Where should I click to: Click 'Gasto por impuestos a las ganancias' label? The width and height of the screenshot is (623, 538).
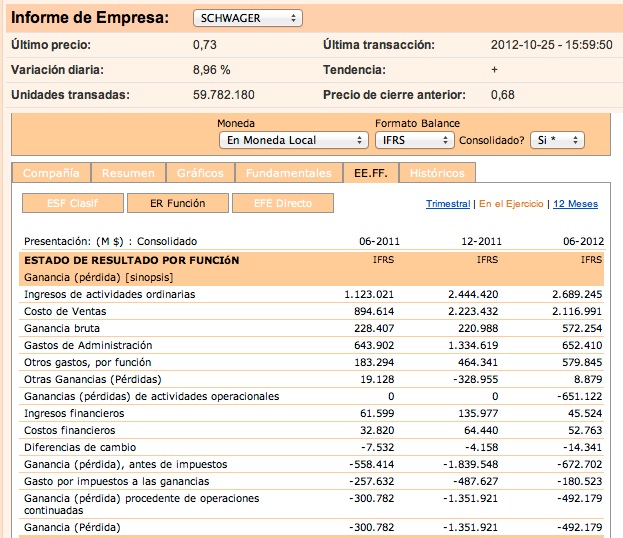click(116, 482)
